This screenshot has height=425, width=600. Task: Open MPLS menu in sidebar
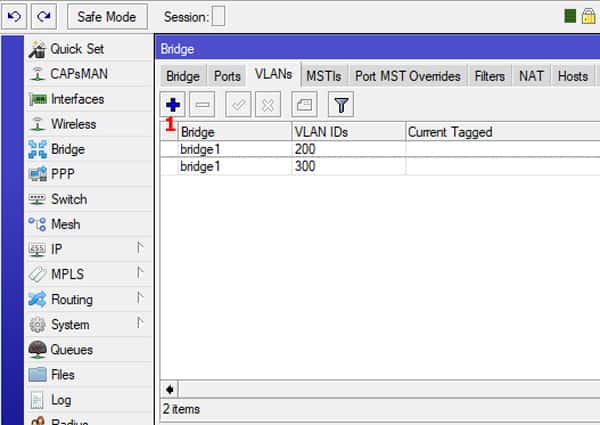click(89, 274)
